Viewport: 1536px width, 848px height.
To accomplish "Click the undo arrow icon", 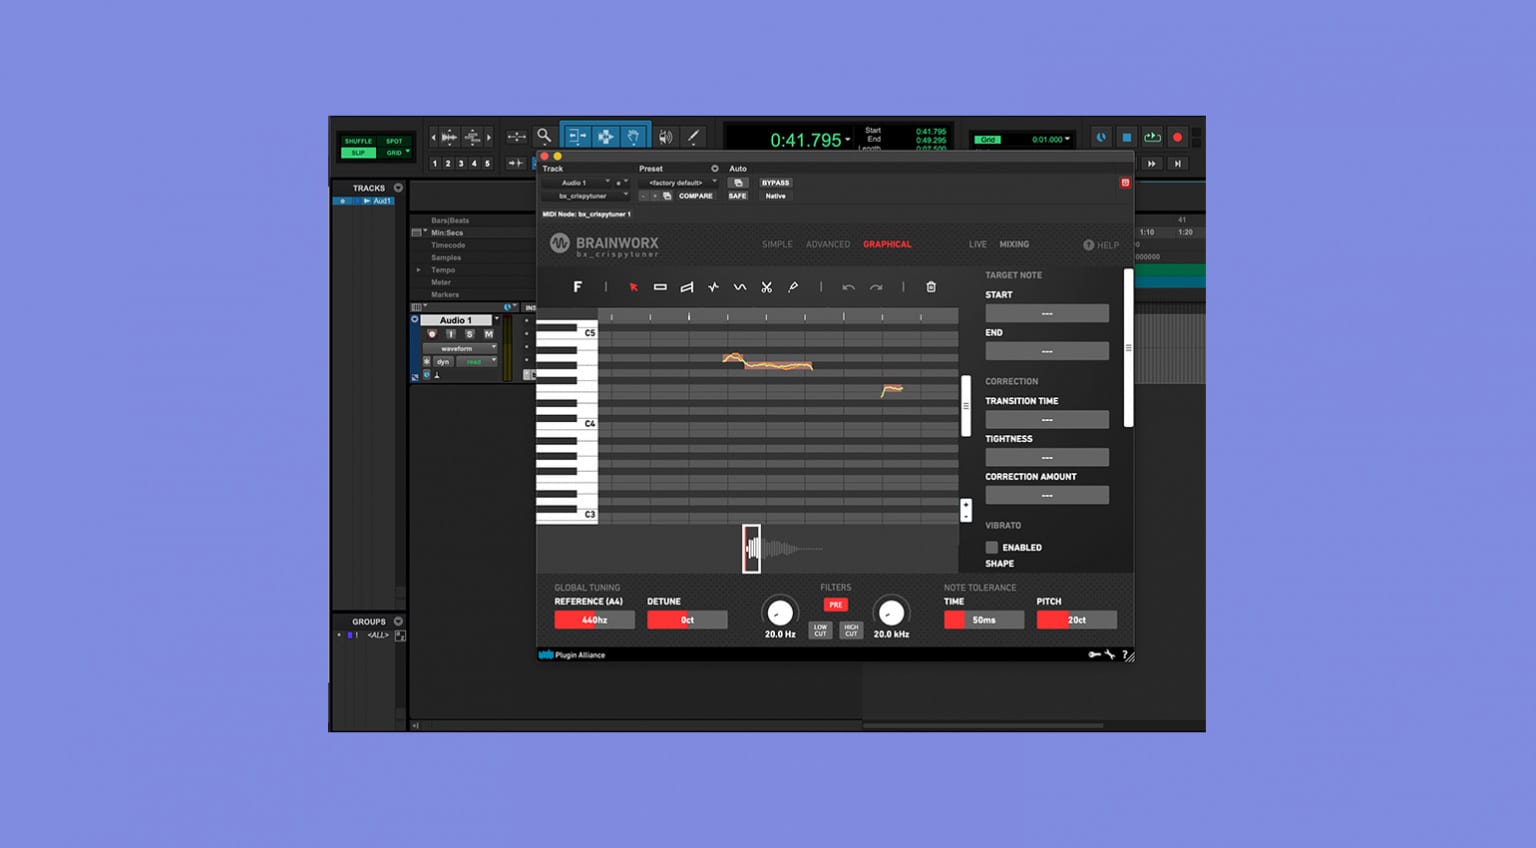I will (848, 287).
